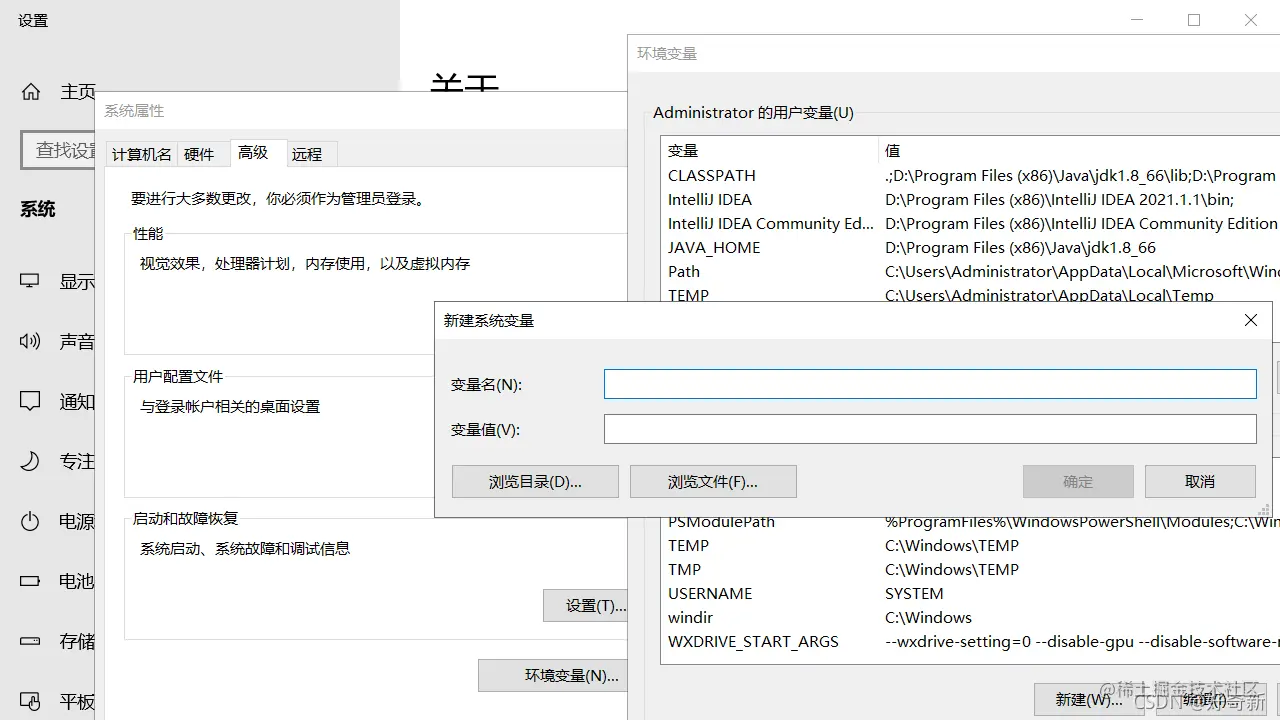Click the search box 查找设置 in Settings
The image size is (1280, 720).
(x=59, y=150)
